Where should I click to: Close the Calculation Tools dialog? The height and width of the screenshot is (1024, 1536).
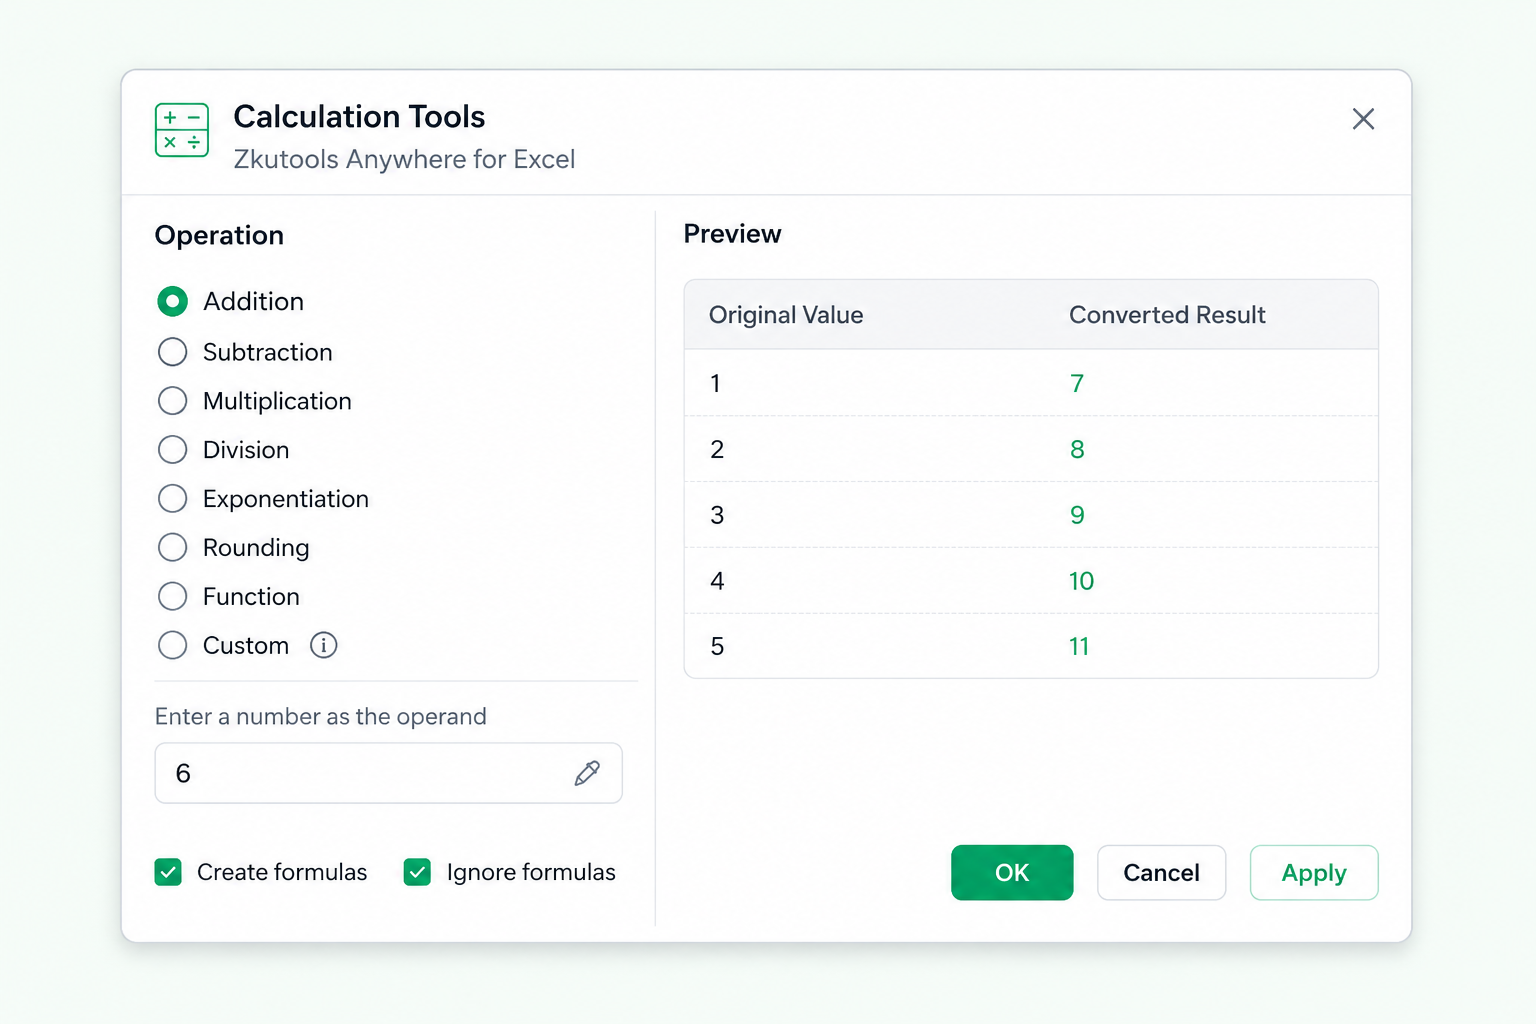[x=1363, y=119]
